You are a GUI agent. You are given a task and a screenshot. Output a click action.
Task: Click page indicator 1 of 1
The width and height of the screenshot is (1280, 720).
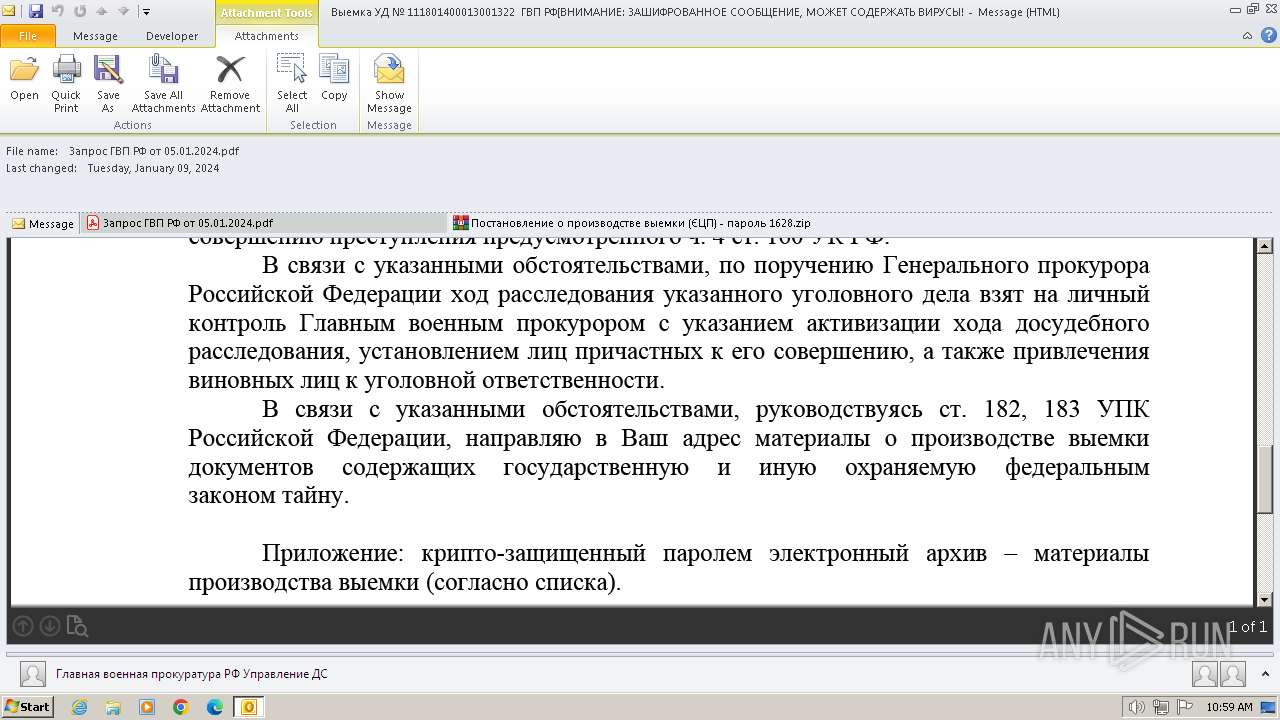coord(1247,627)
